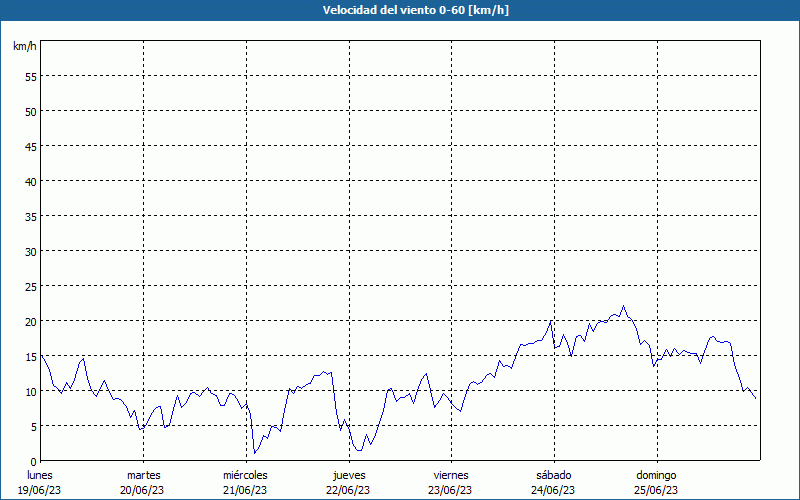Click the lowest wind speed dip after miércoles start

pyautogui.click(x=255, y=453)
